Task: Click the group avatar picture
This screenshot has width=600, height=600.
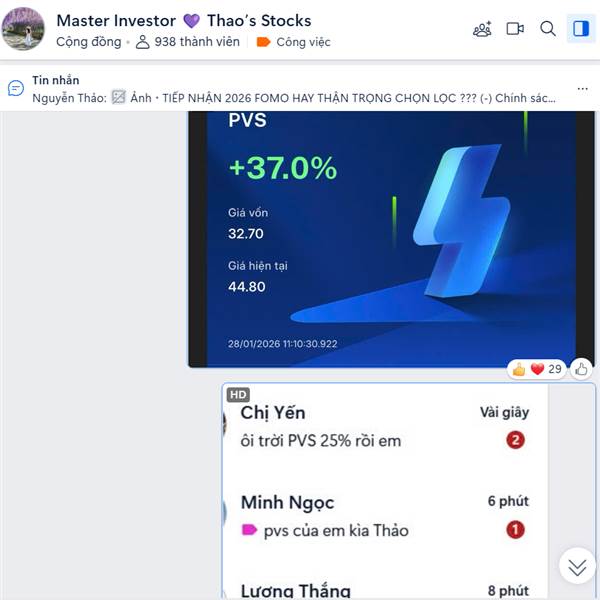Action: 23,29
